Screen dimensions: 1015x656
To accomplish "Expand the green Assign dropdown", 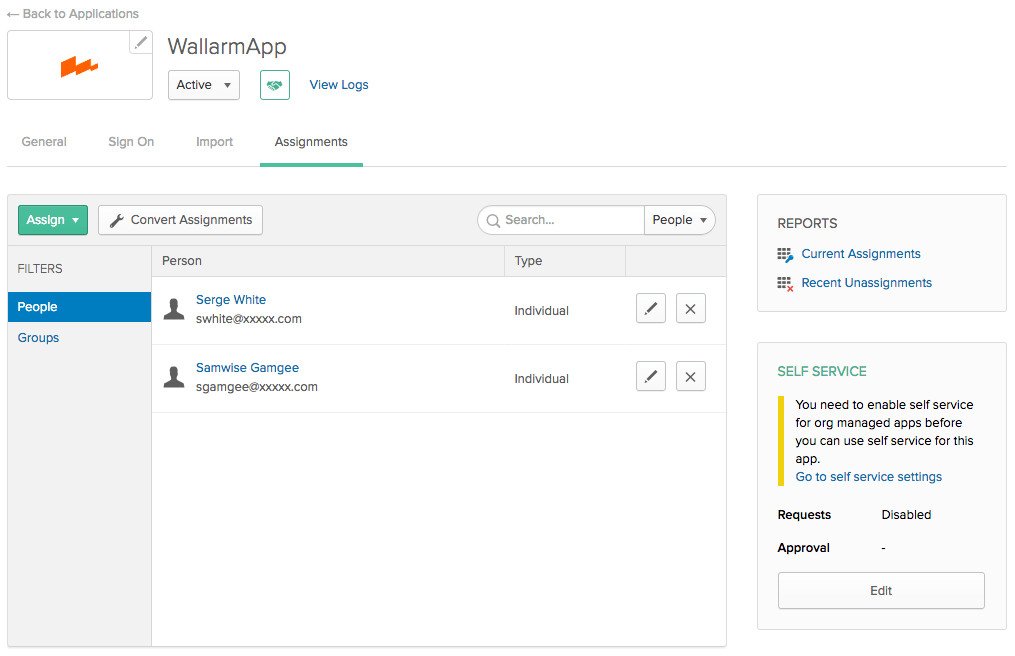I will pyautogui.click(x=53, y=220).
